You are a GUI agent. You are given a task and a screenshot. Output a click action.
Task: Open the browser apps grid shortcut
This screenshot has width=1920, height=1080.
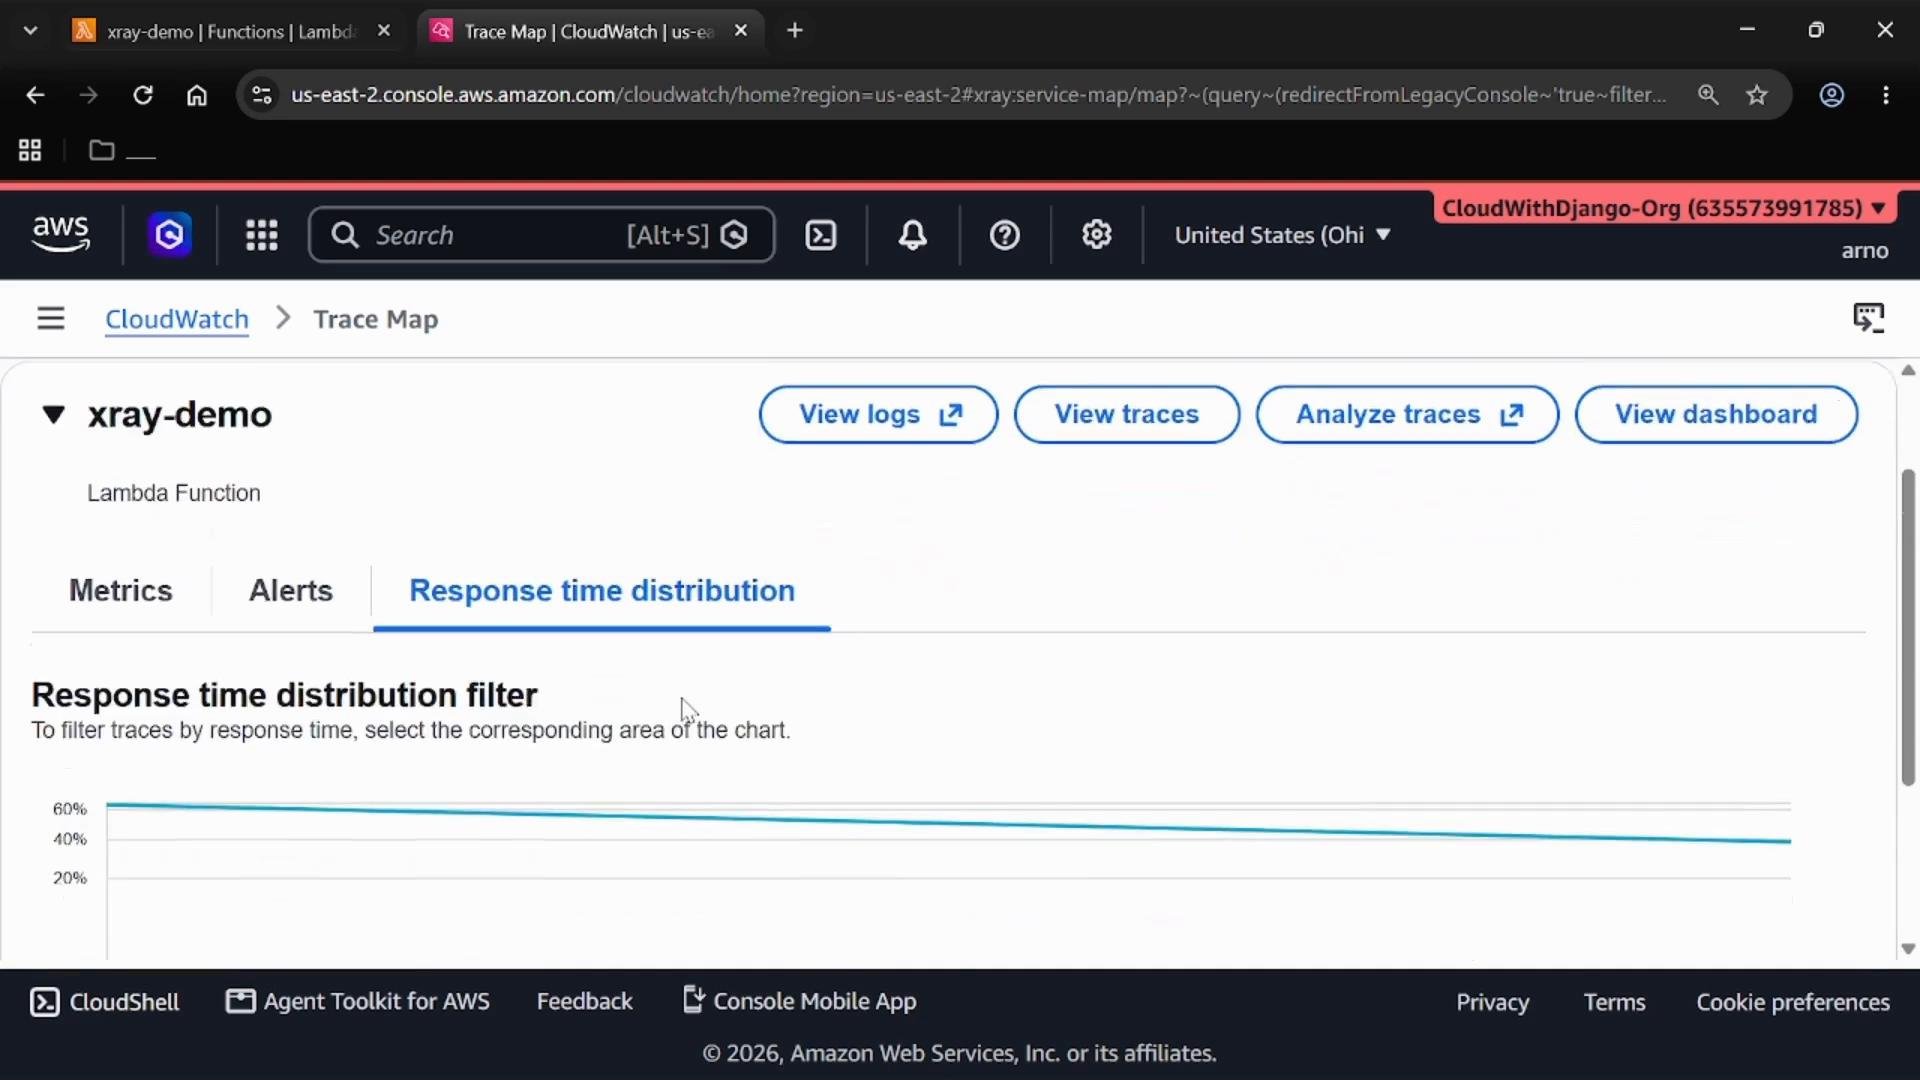pos(30,150)
